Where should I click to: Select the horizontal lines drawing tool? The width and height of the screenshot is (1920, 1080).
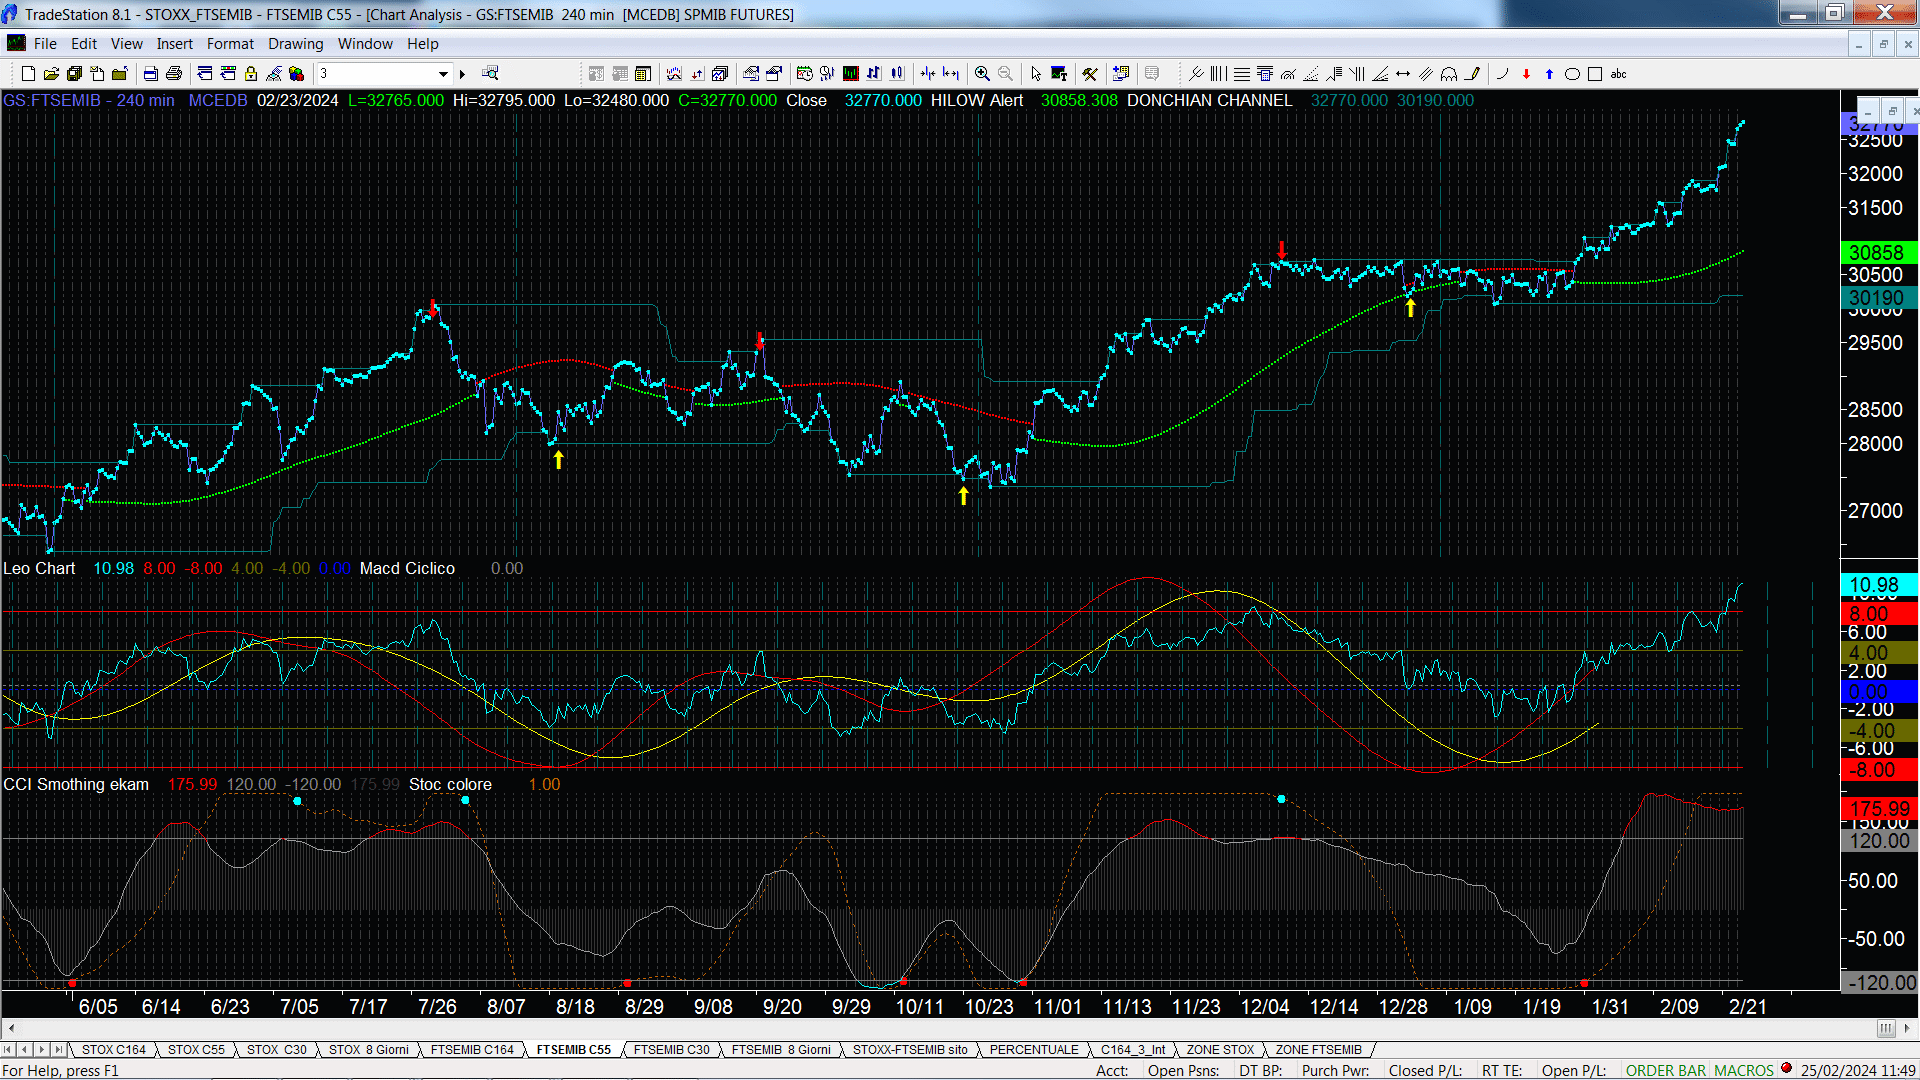click(x=1242, y=73)
